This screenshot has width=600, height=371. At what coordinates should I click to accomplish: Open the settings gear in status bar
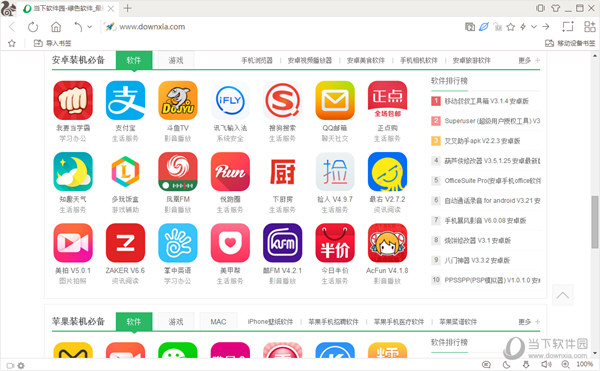point(21,366)
